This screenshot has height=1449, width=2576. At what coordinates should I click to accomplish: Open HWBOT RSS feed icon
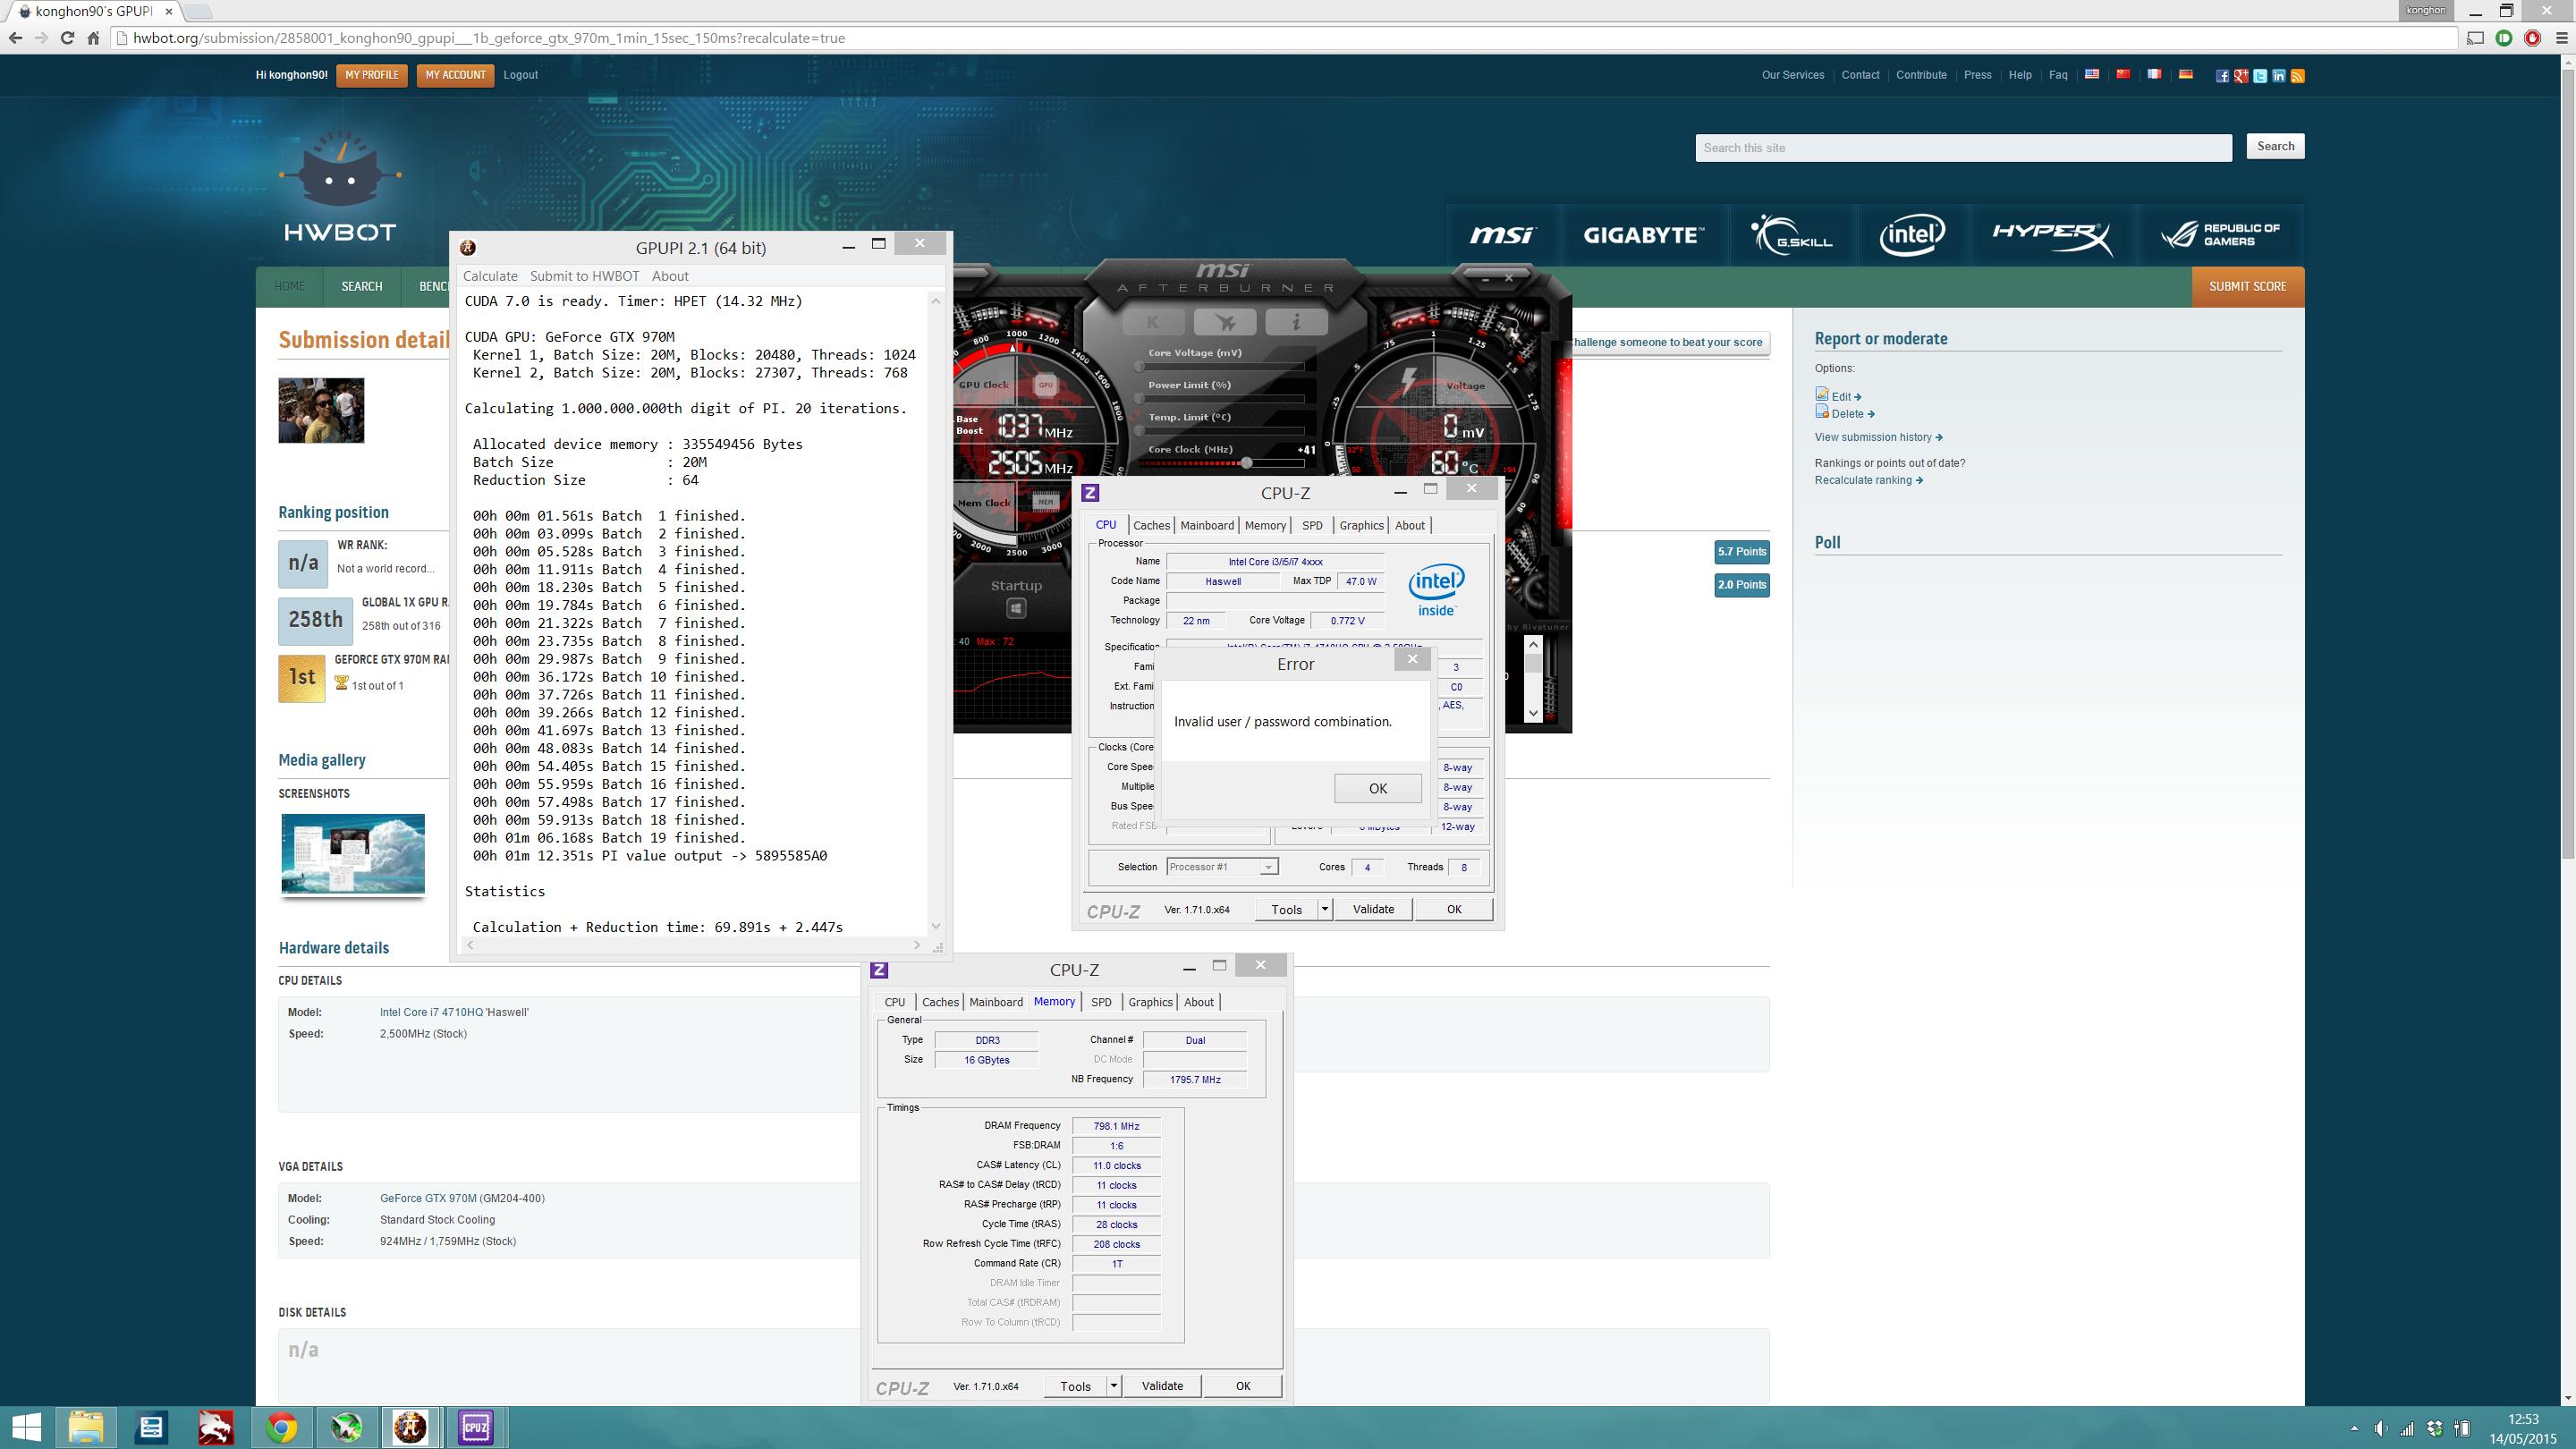pyautogui.click(x=2298, y=76)
